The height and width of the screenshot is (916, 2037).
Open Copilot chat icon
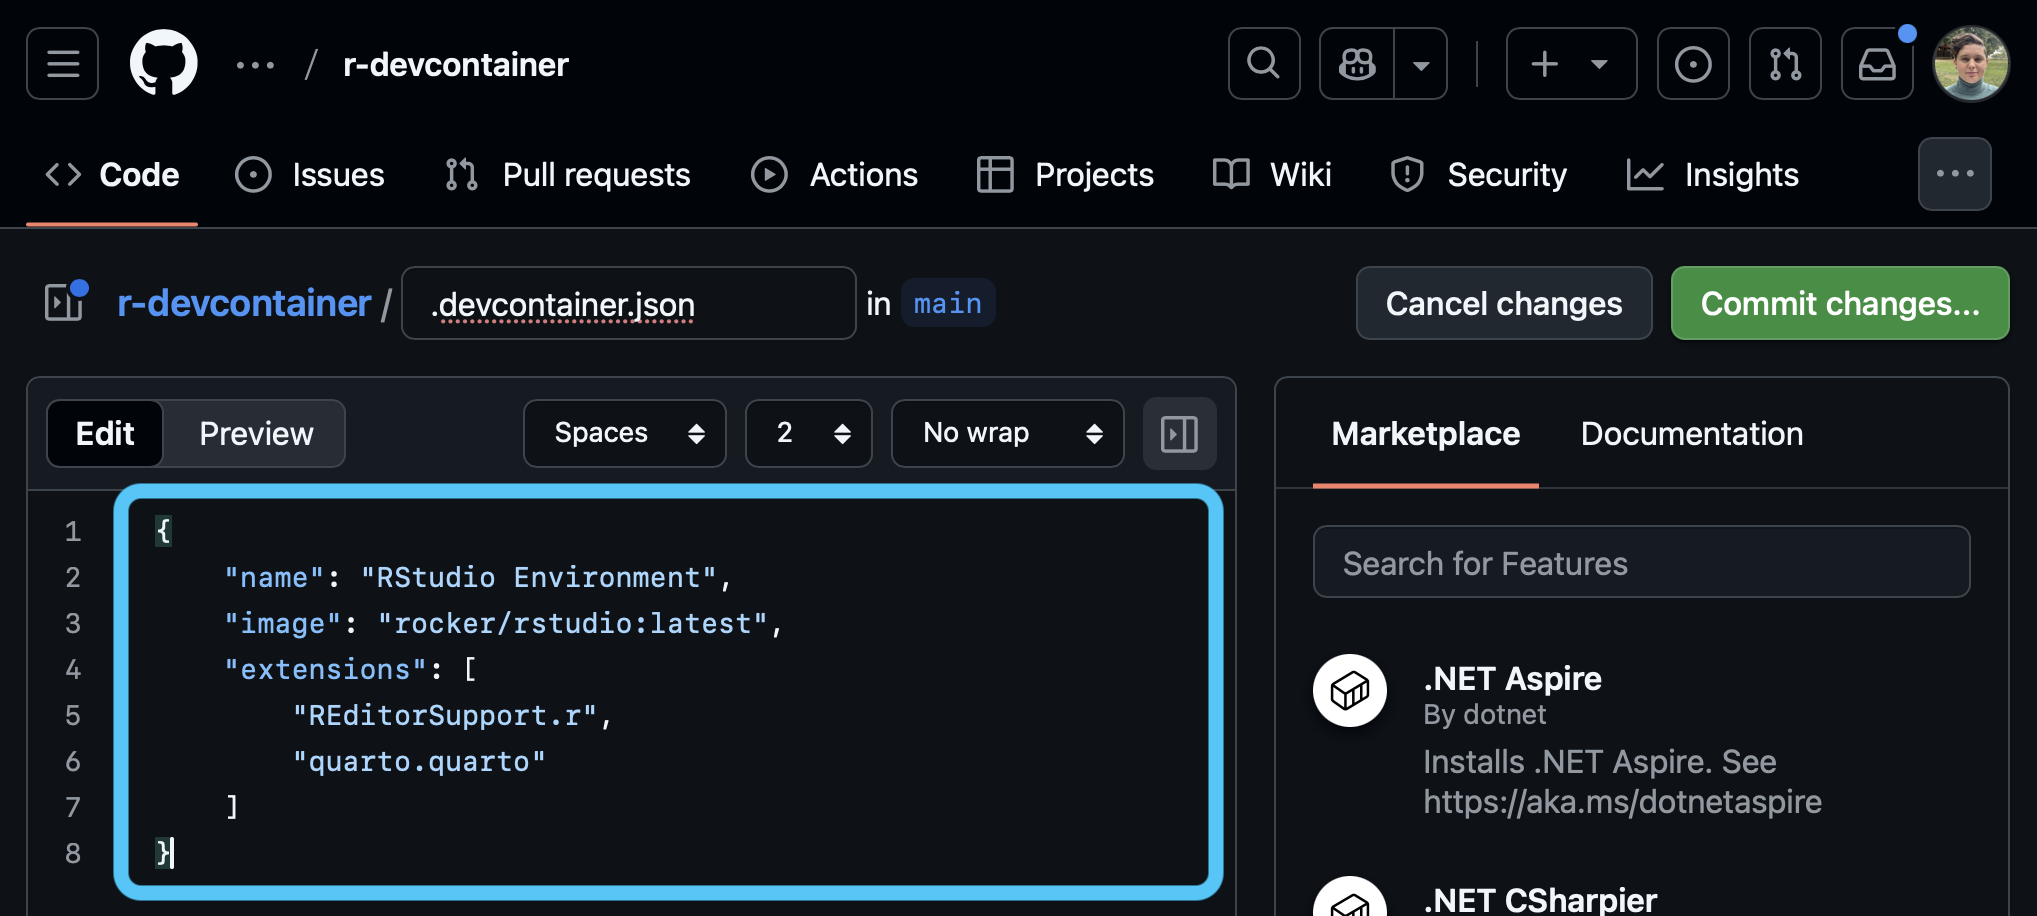point(1357,64)
